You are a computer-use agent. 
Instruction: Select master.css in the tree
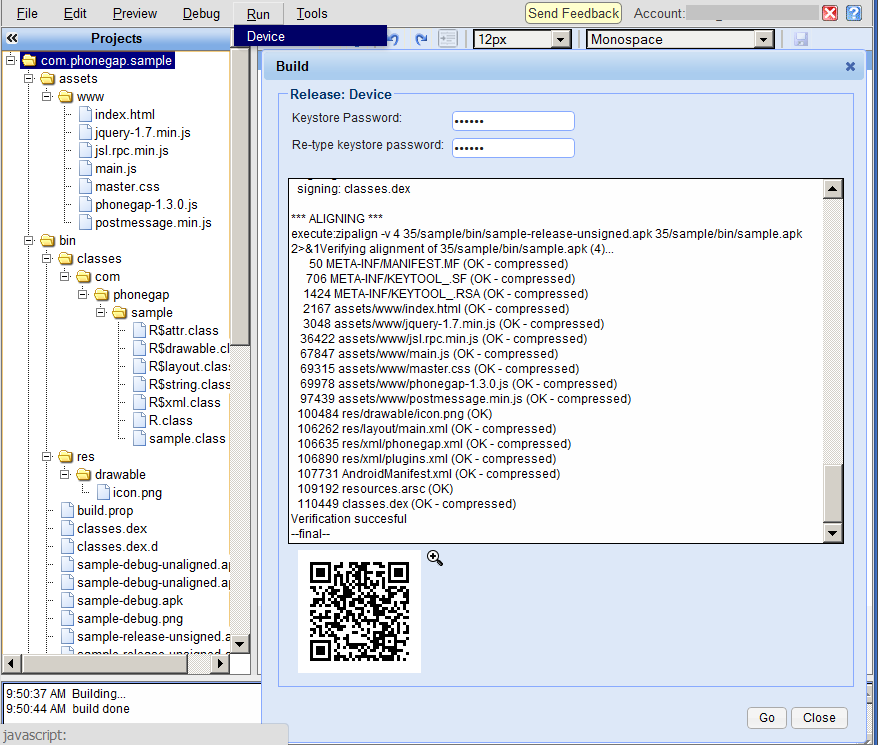127,187
